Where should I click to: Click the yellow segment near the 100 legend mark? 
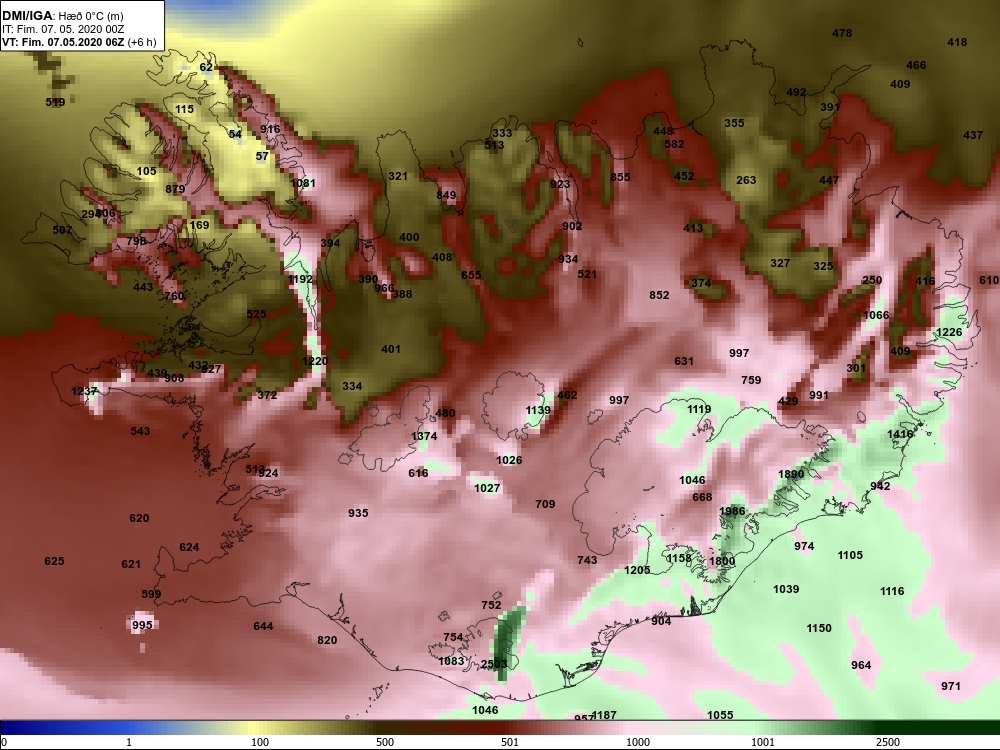(255, 728)
